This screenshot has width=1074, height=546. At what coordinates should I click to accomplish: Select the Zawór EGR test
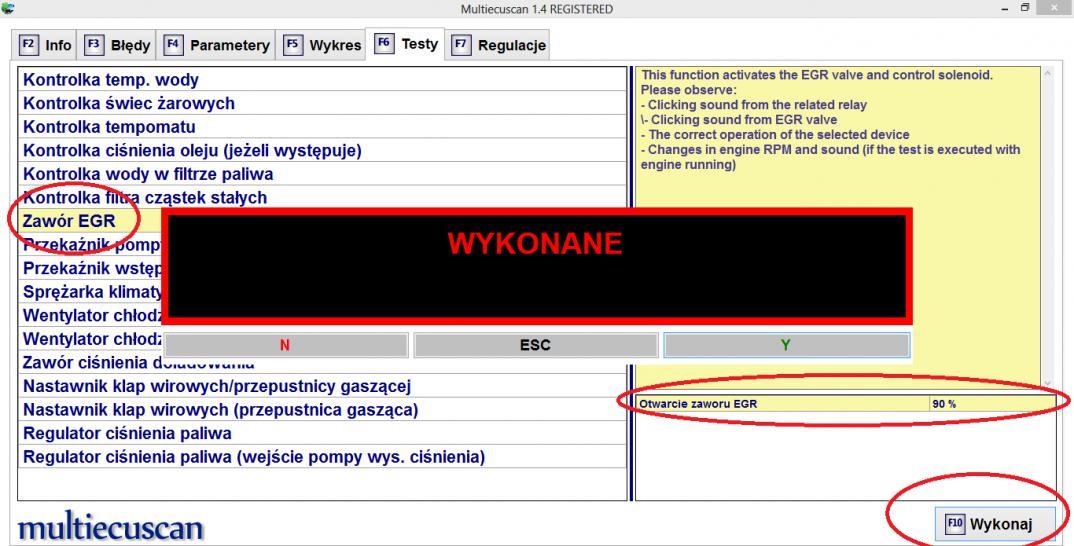click(x=90, y=221)
